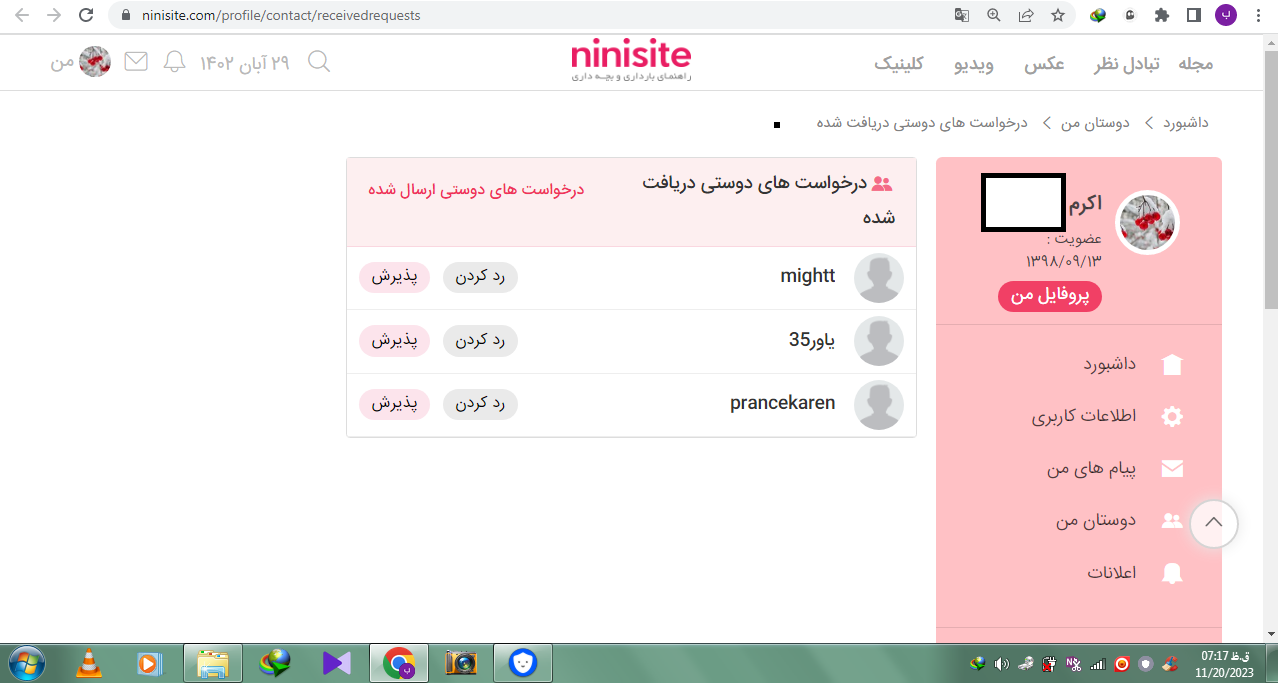The height and width of the screenshot is (683, 1278).
Task: Open پیام های من in sidebar
Action: pyautogui.click(x=1091, y=469)
